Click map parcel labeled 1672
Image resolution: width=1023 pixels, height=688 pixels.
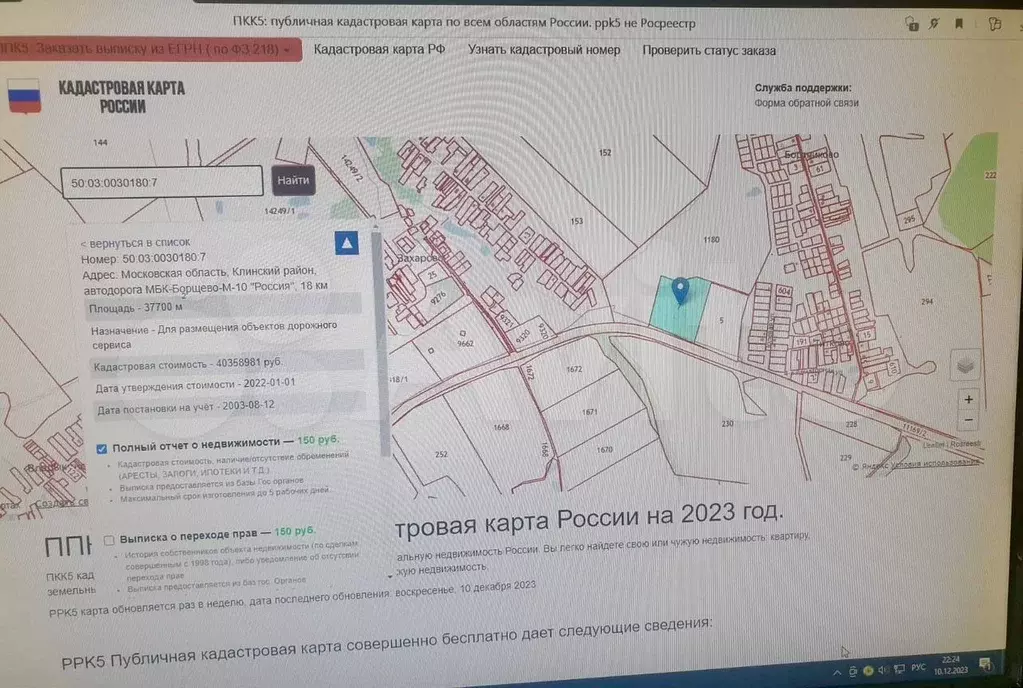pyautogui.click(x=574, y=369)
